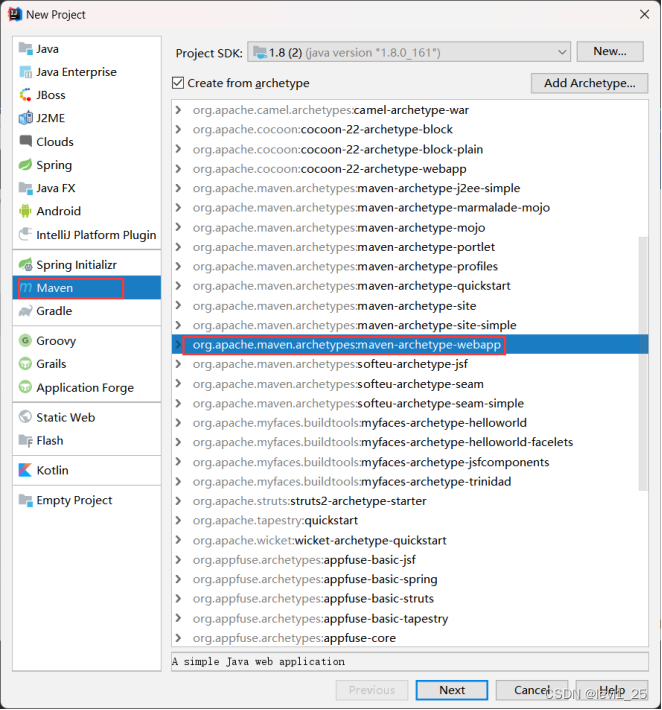Click the archetype list vertical scrollbar
Screen dimensions: 662x710
643,363
